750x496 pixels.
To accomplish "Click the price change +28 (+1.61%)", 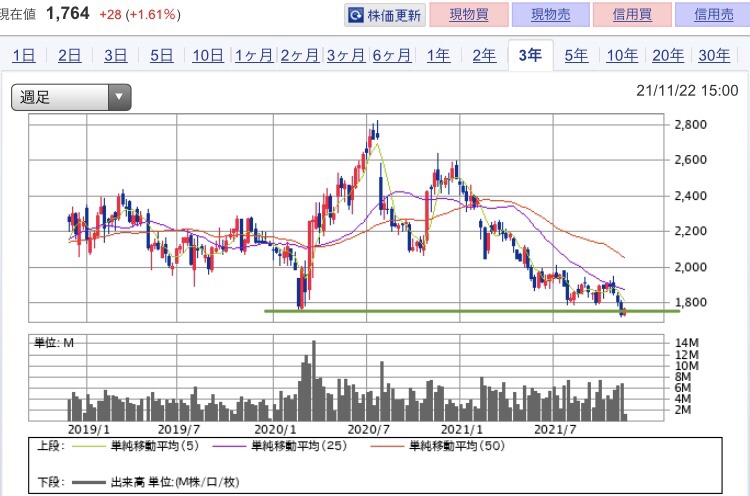I will pyautogui.click(x=140, y=15).
